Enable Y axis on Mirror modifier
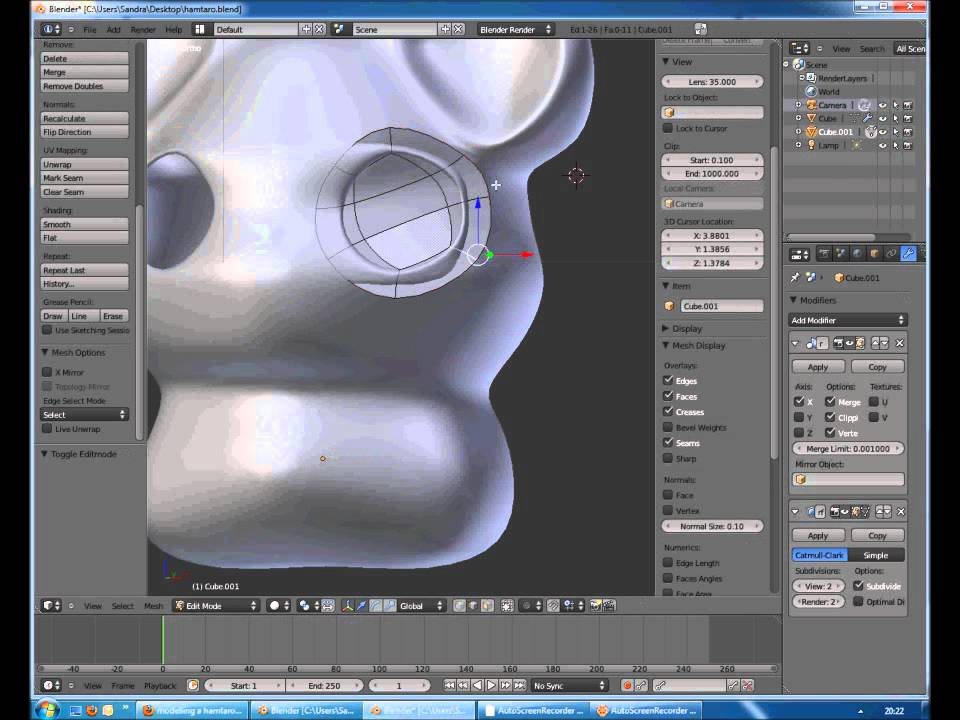 pos(799,417)
